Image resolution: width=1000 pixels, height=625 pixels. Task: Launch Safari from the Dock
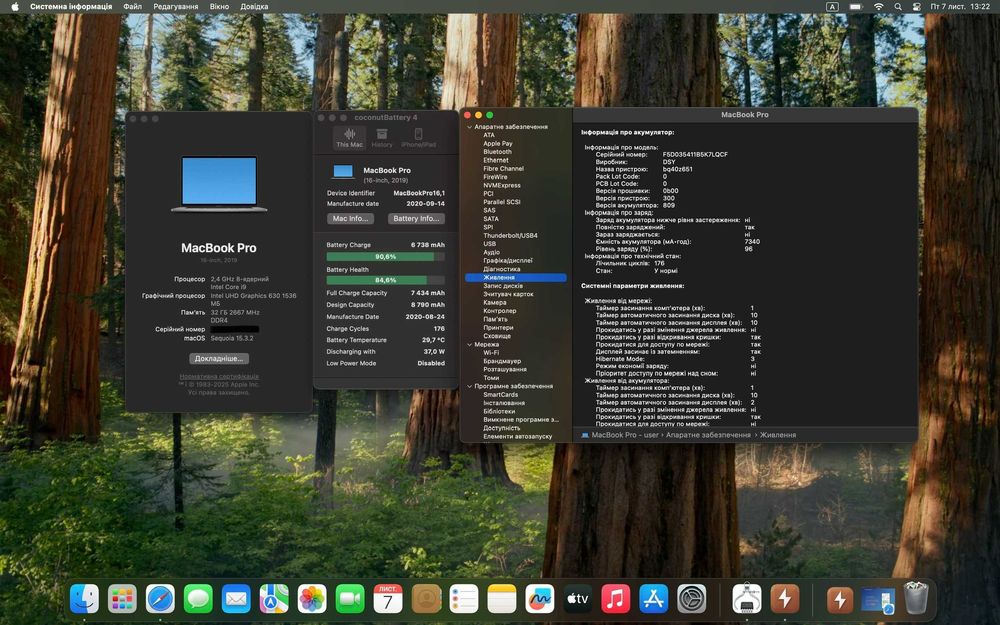pyautogui.click(x=160, y=599)
